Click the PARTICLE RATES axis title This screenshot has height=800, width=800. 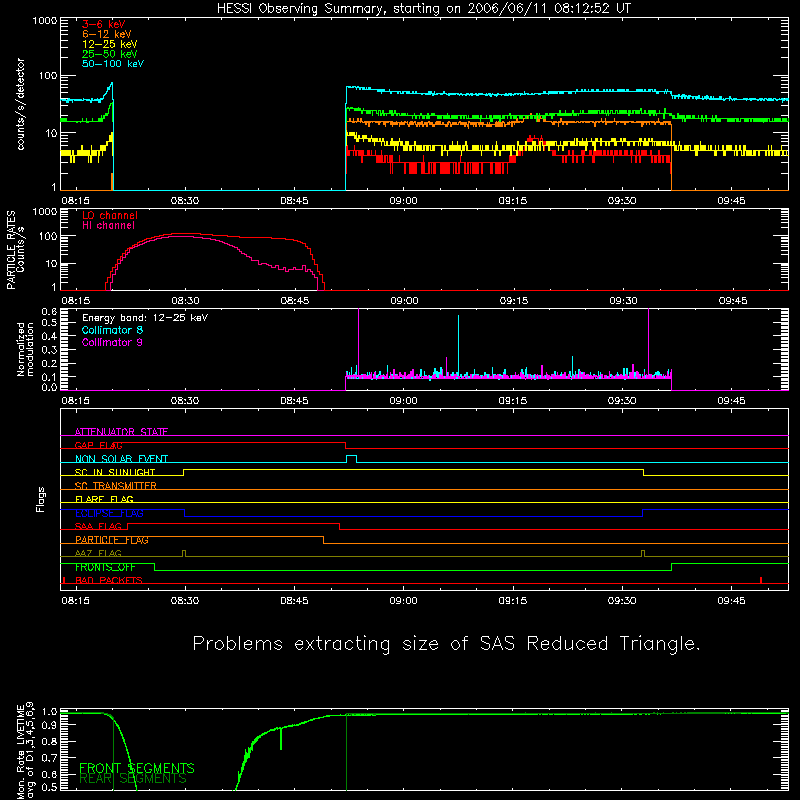click(x=11, y=250)
